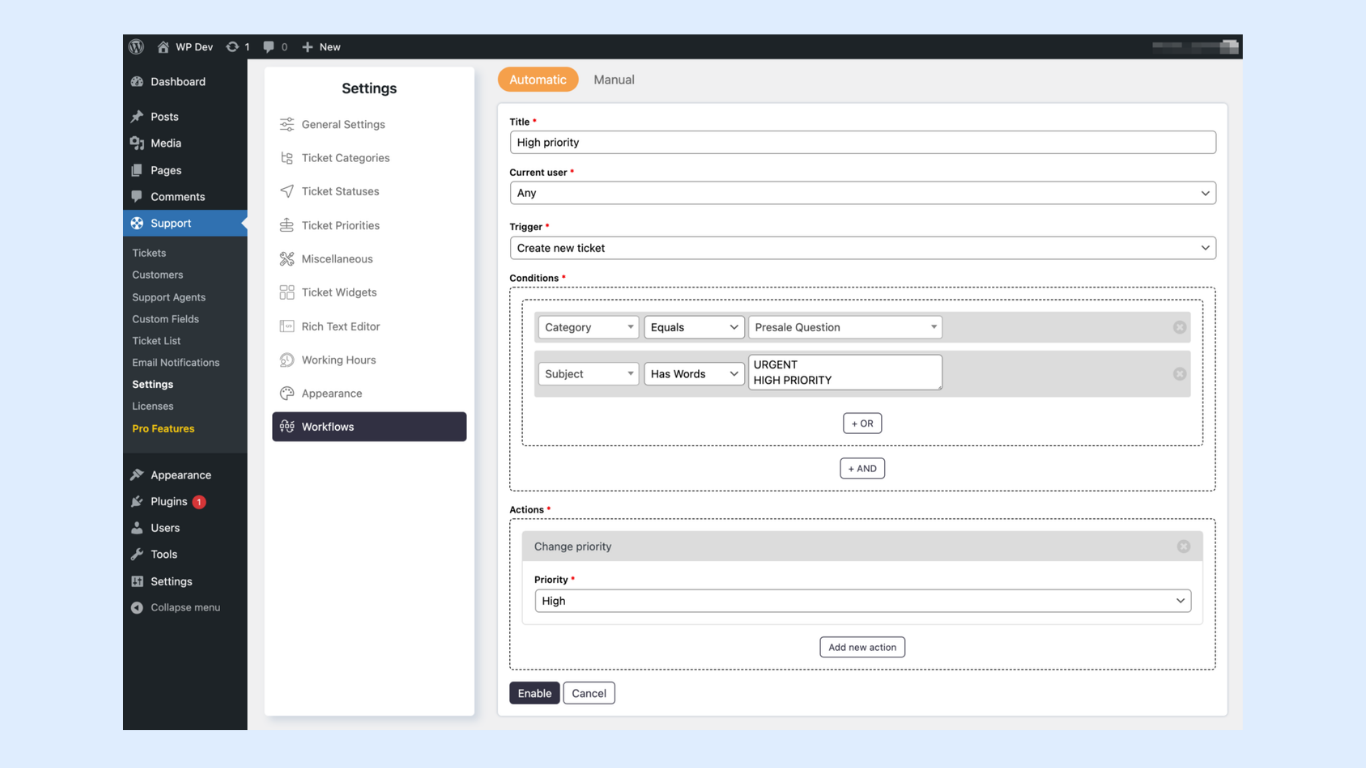Expand the Current user dropdown
The width and height of the screenshot is (1366, 768).
[x=862, y=193]
